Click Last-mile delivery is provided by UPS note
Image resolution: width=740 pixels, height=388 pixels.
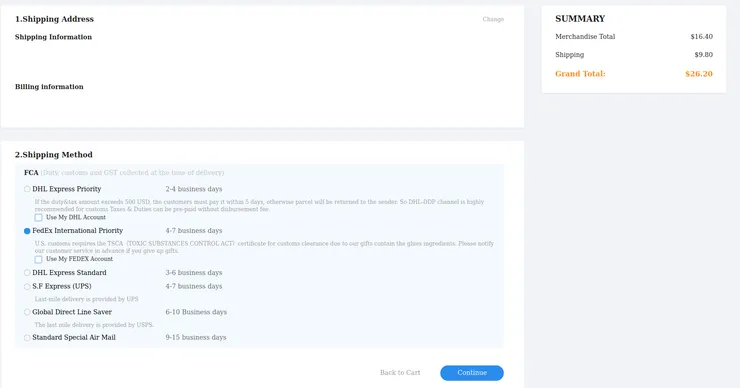coord(86,299)
